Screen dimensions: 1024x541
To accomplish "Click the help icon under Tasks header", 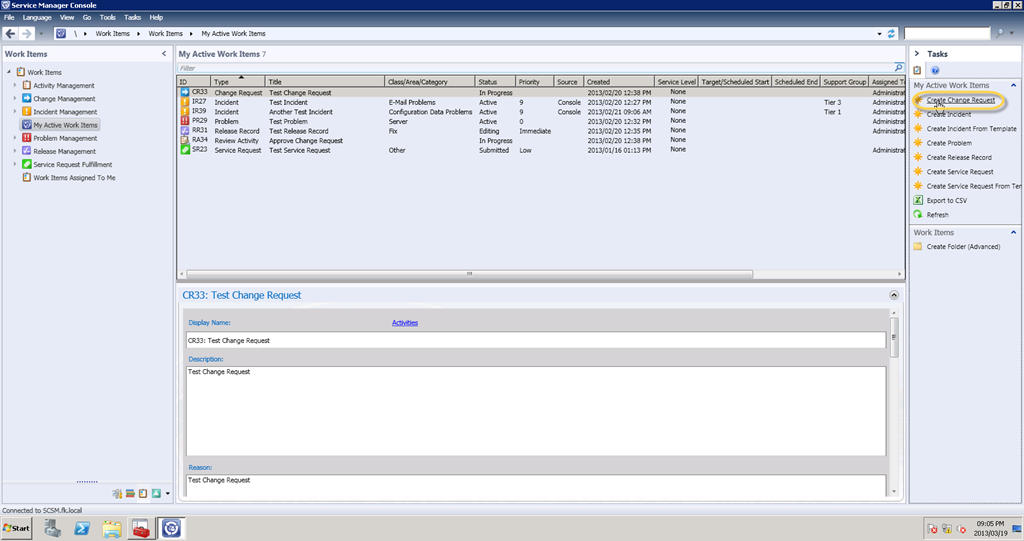I will click(x=935, y=71).
